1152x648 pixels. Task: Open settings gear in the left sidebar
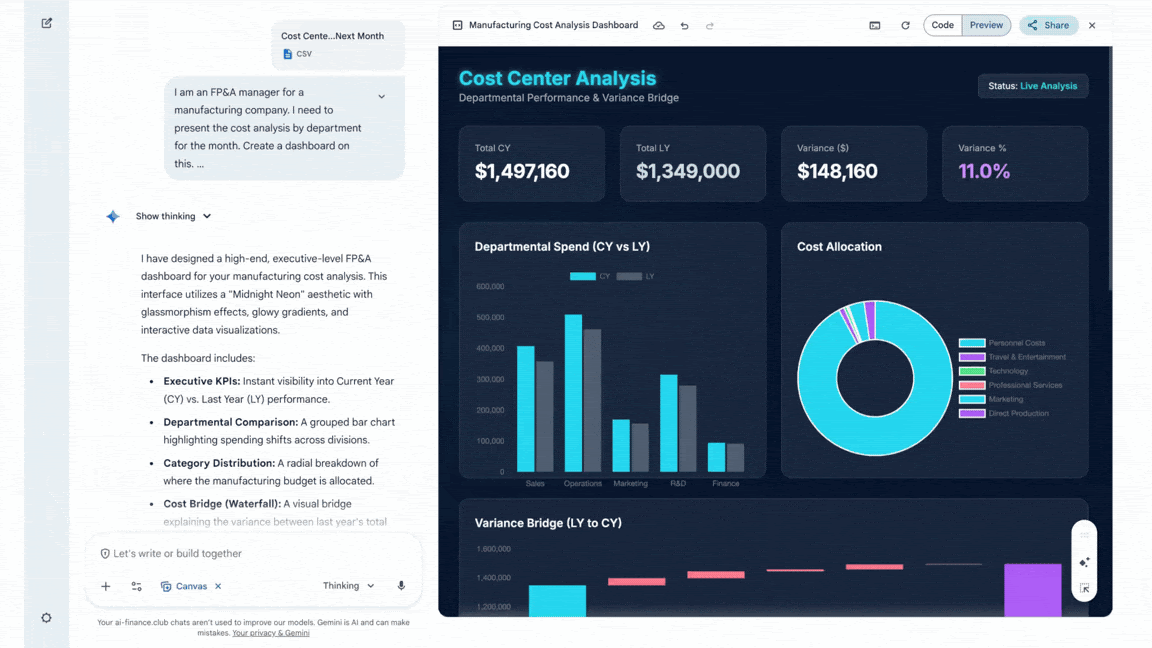(47, 618)
